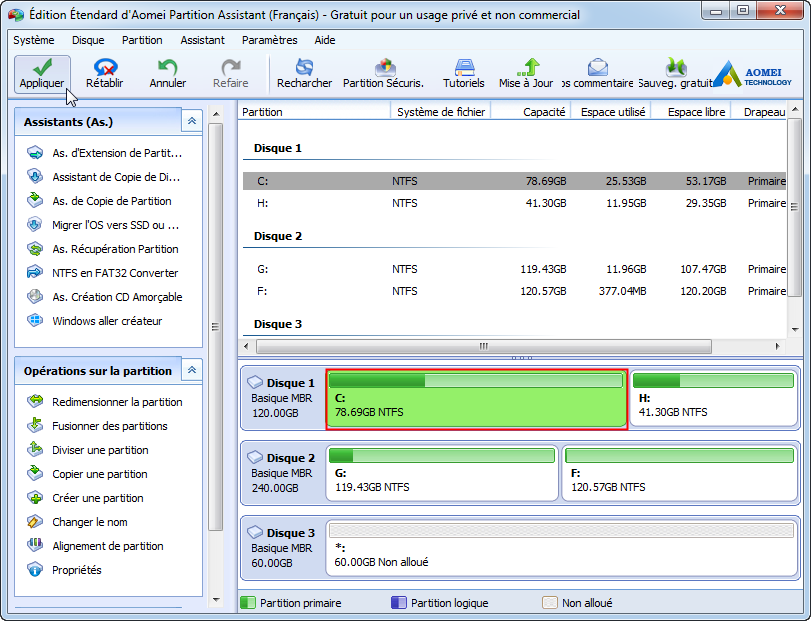Select Disque 3 Basique MBR label
The width and height of the screenshot is (811, 621).
[283, 548]
